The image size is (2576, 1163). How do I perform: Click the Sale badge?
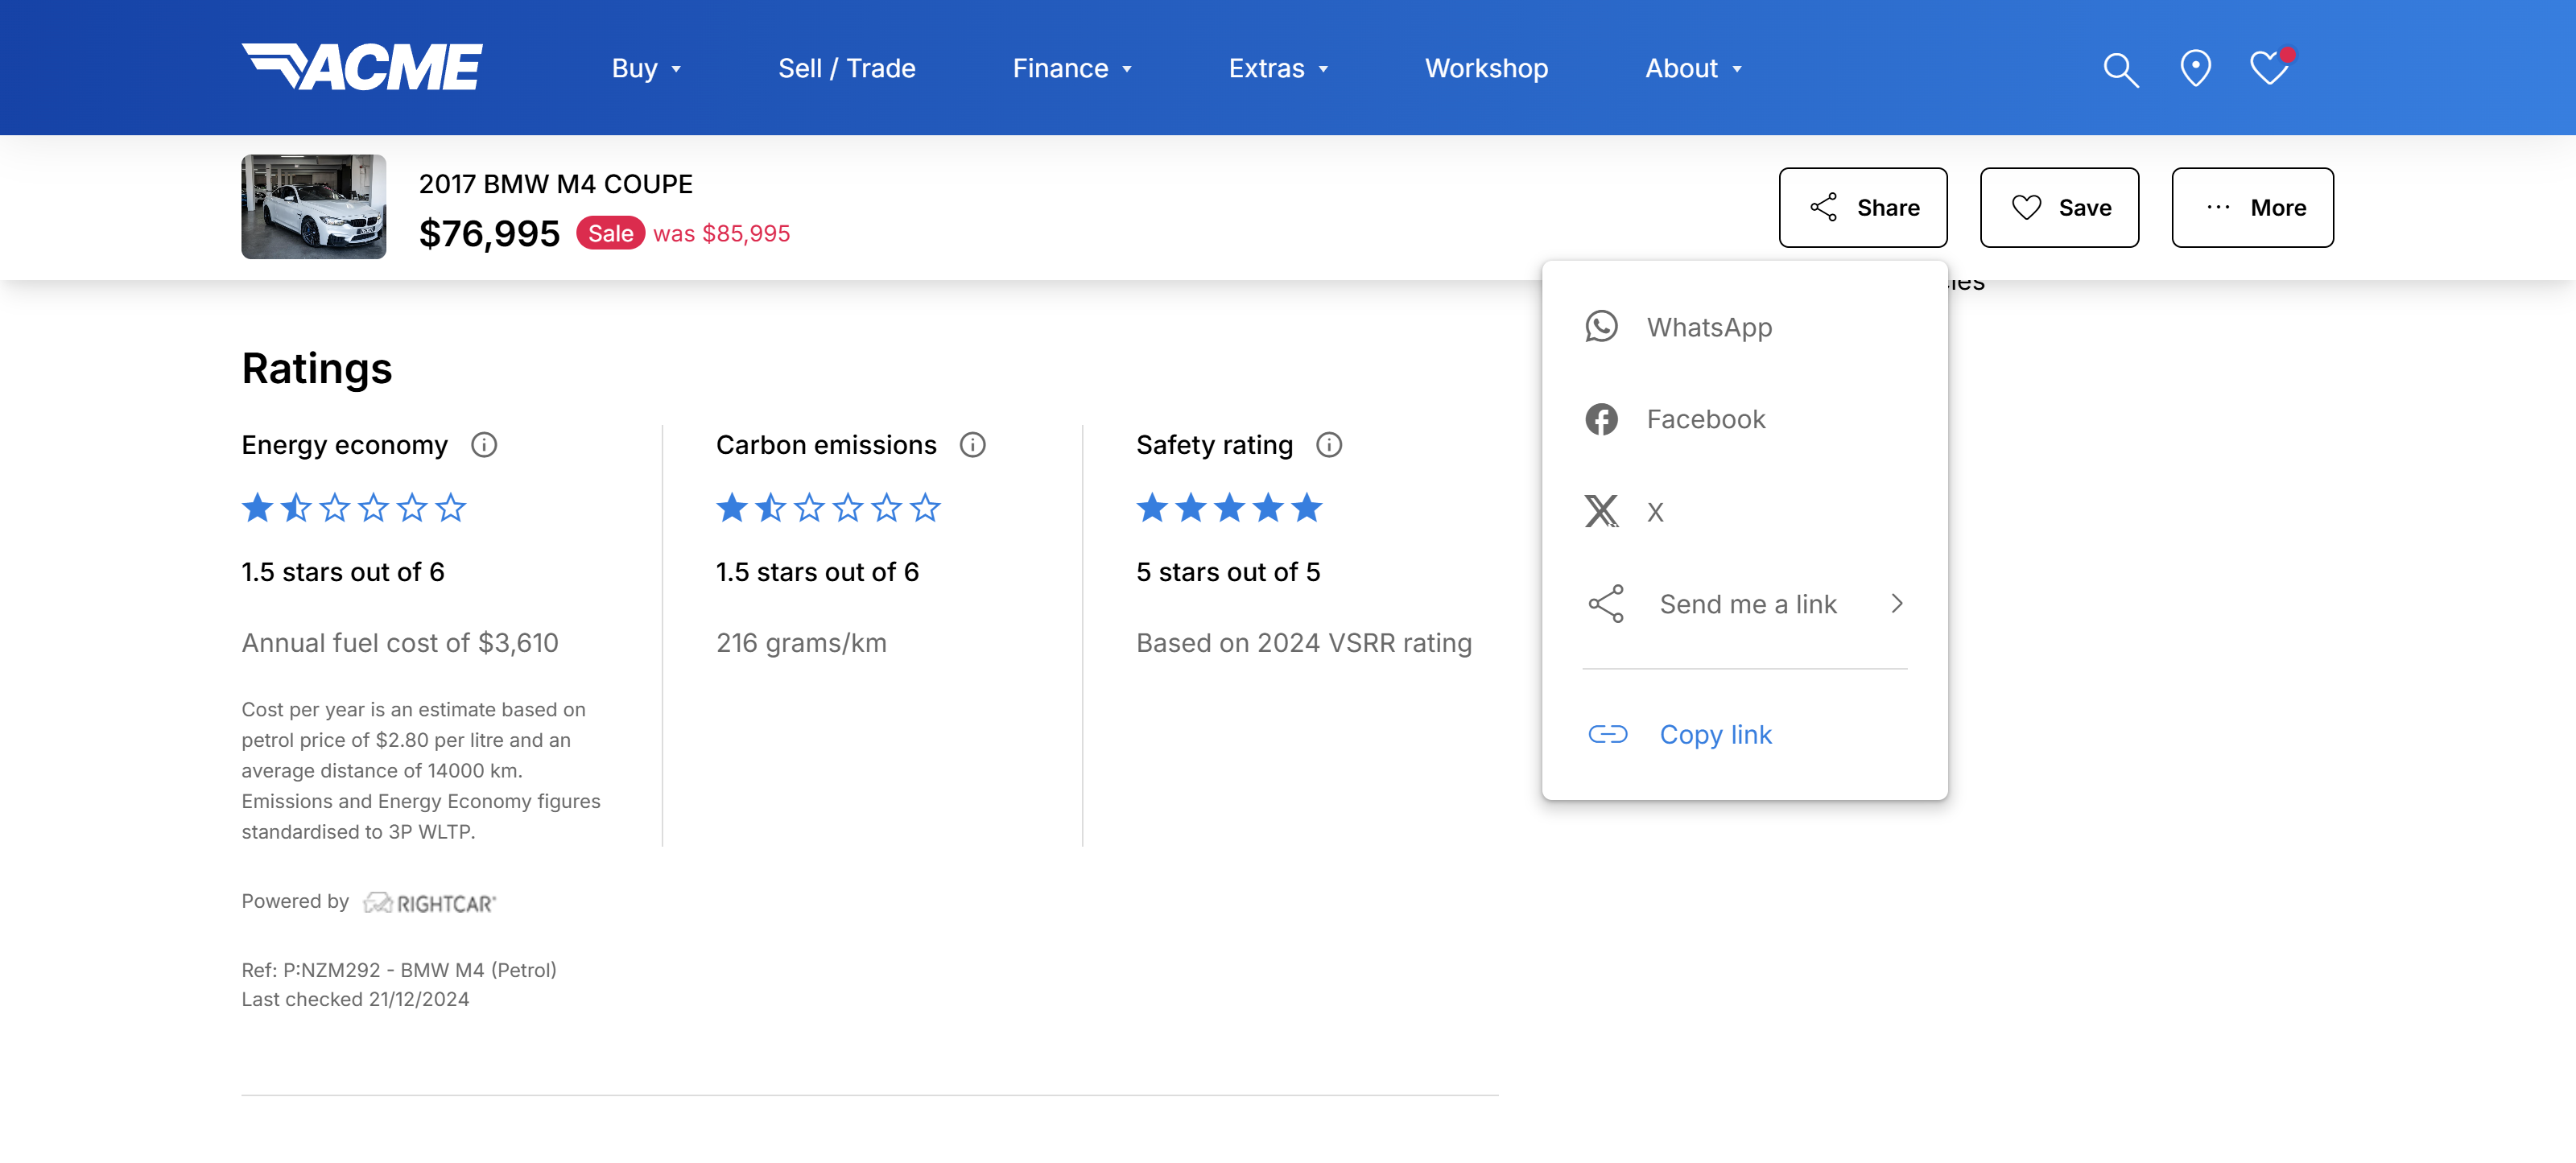(610, 233)
